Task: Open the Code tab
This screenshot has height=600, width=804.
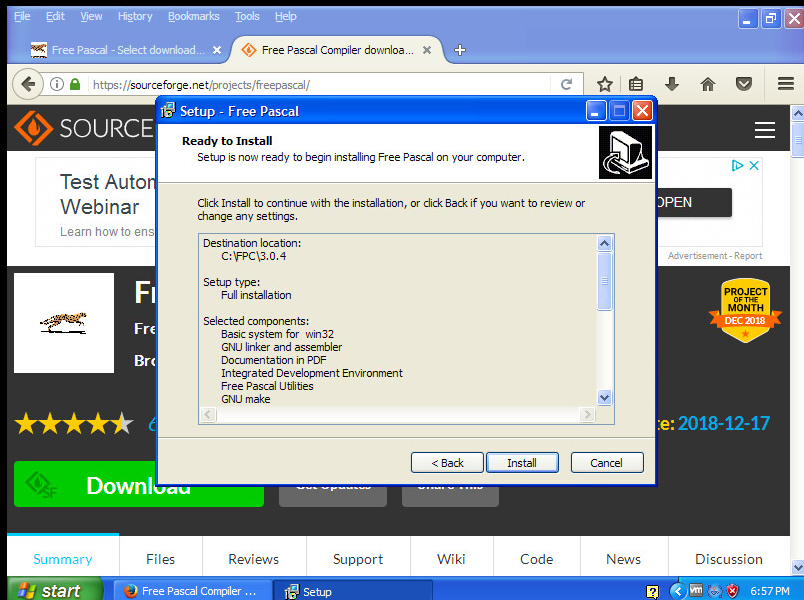Action: point(536,558)
